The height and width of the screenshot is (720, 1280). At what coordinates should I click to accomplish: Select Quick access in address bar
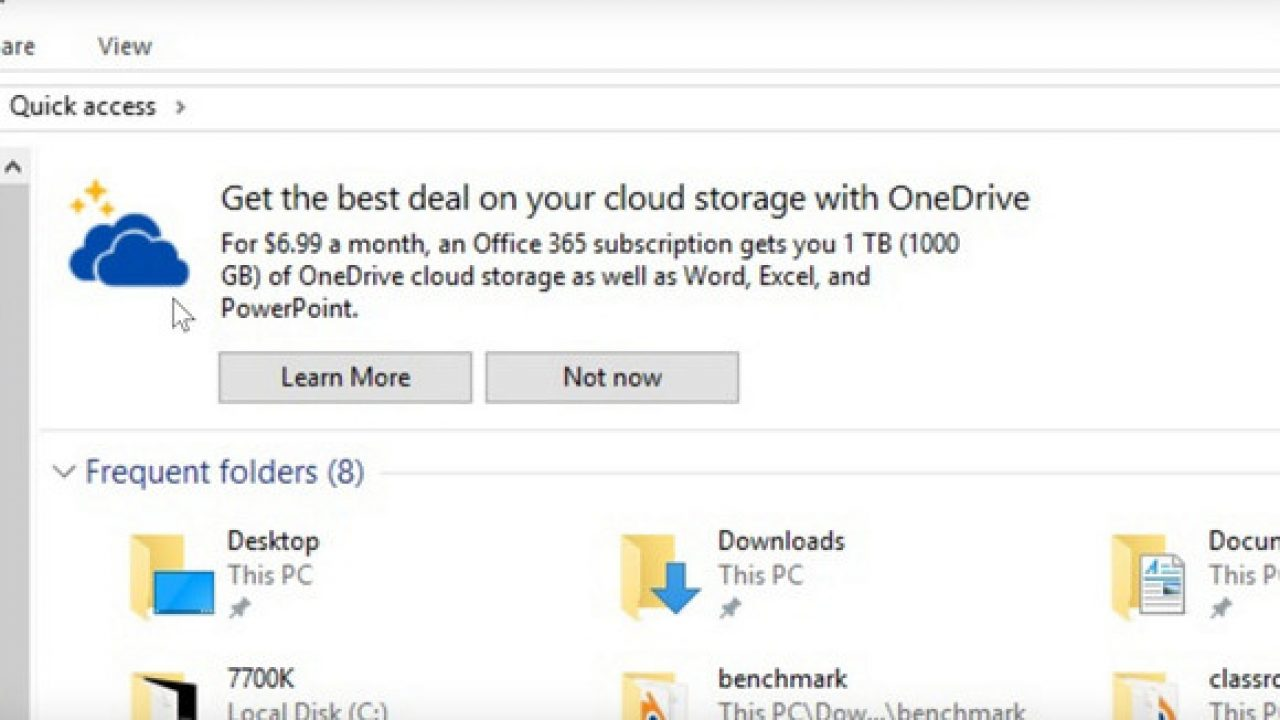(82, 107)
